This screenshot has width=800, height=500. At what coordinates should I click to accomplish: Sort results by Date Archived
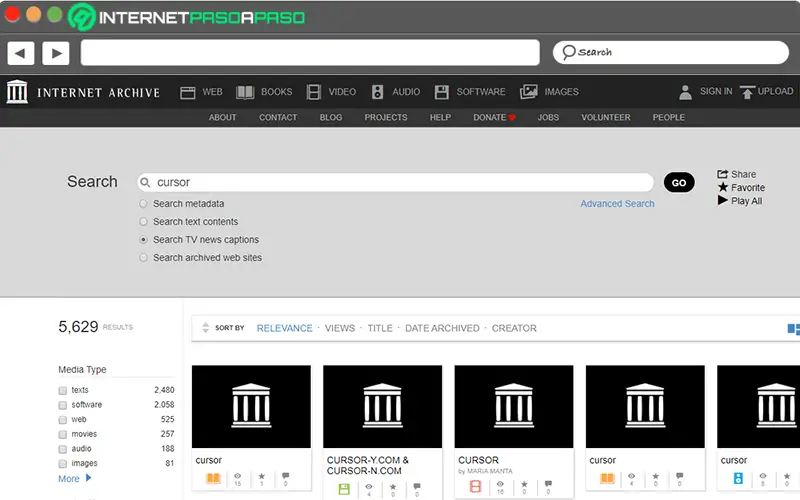click(442, 328)
